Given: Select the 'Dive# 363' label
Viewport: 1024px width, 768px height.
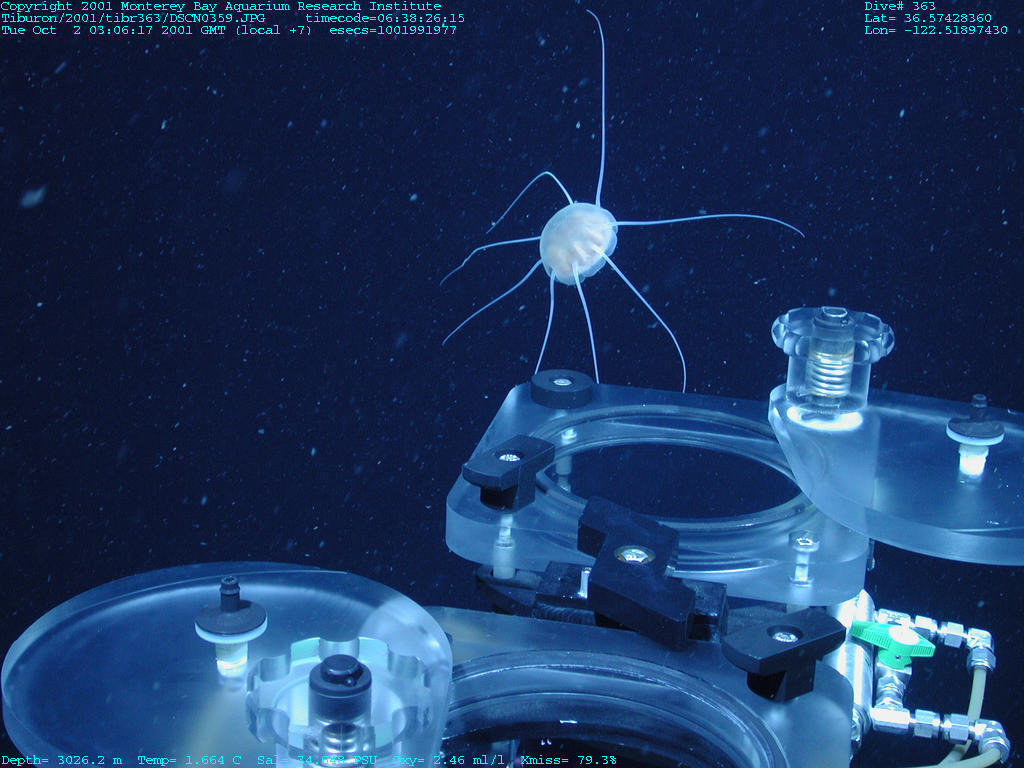Looking at the screenshot, I should (900, 6).
